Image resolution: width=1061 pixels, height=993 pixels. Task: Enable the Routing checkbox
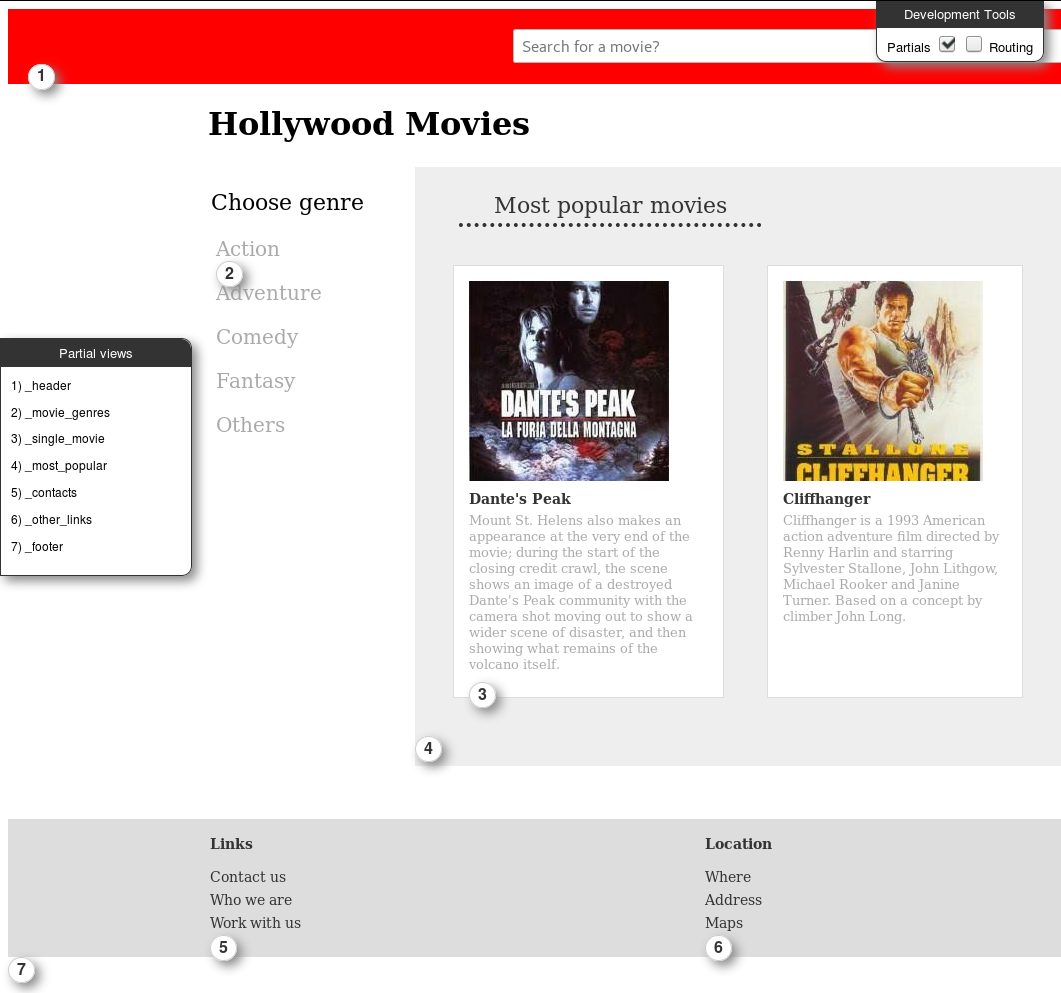[x=974, y=45]
